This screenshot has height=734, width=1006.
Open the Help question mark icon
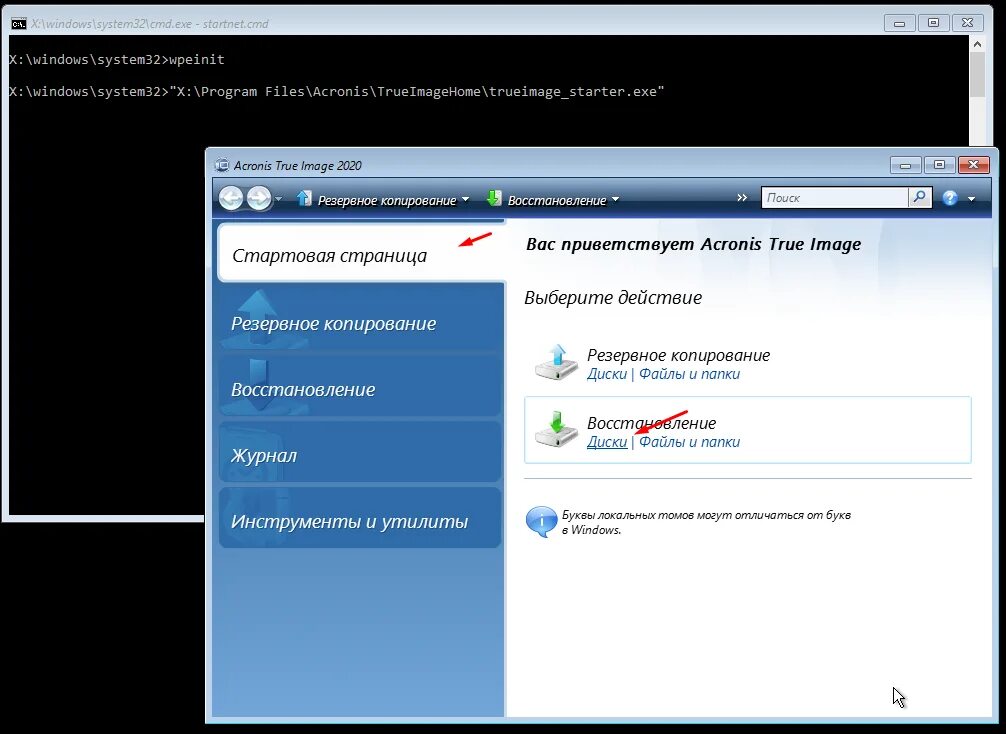coord(950,198)
